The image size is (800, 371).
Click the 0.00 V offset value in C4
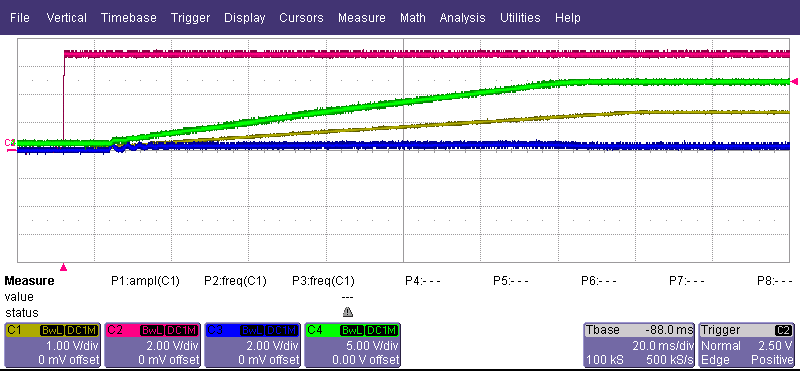point(366,360)
